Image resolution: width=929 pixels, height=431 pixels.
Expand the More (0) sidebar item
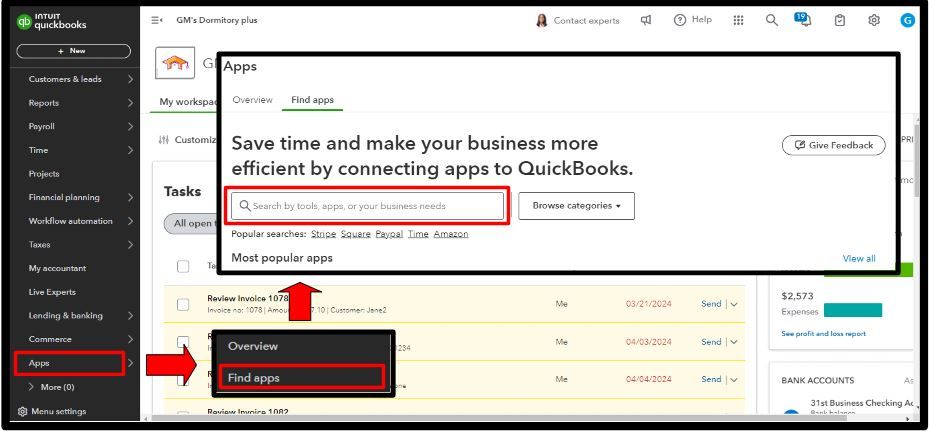pyautogui.click(x=52, y=387)
